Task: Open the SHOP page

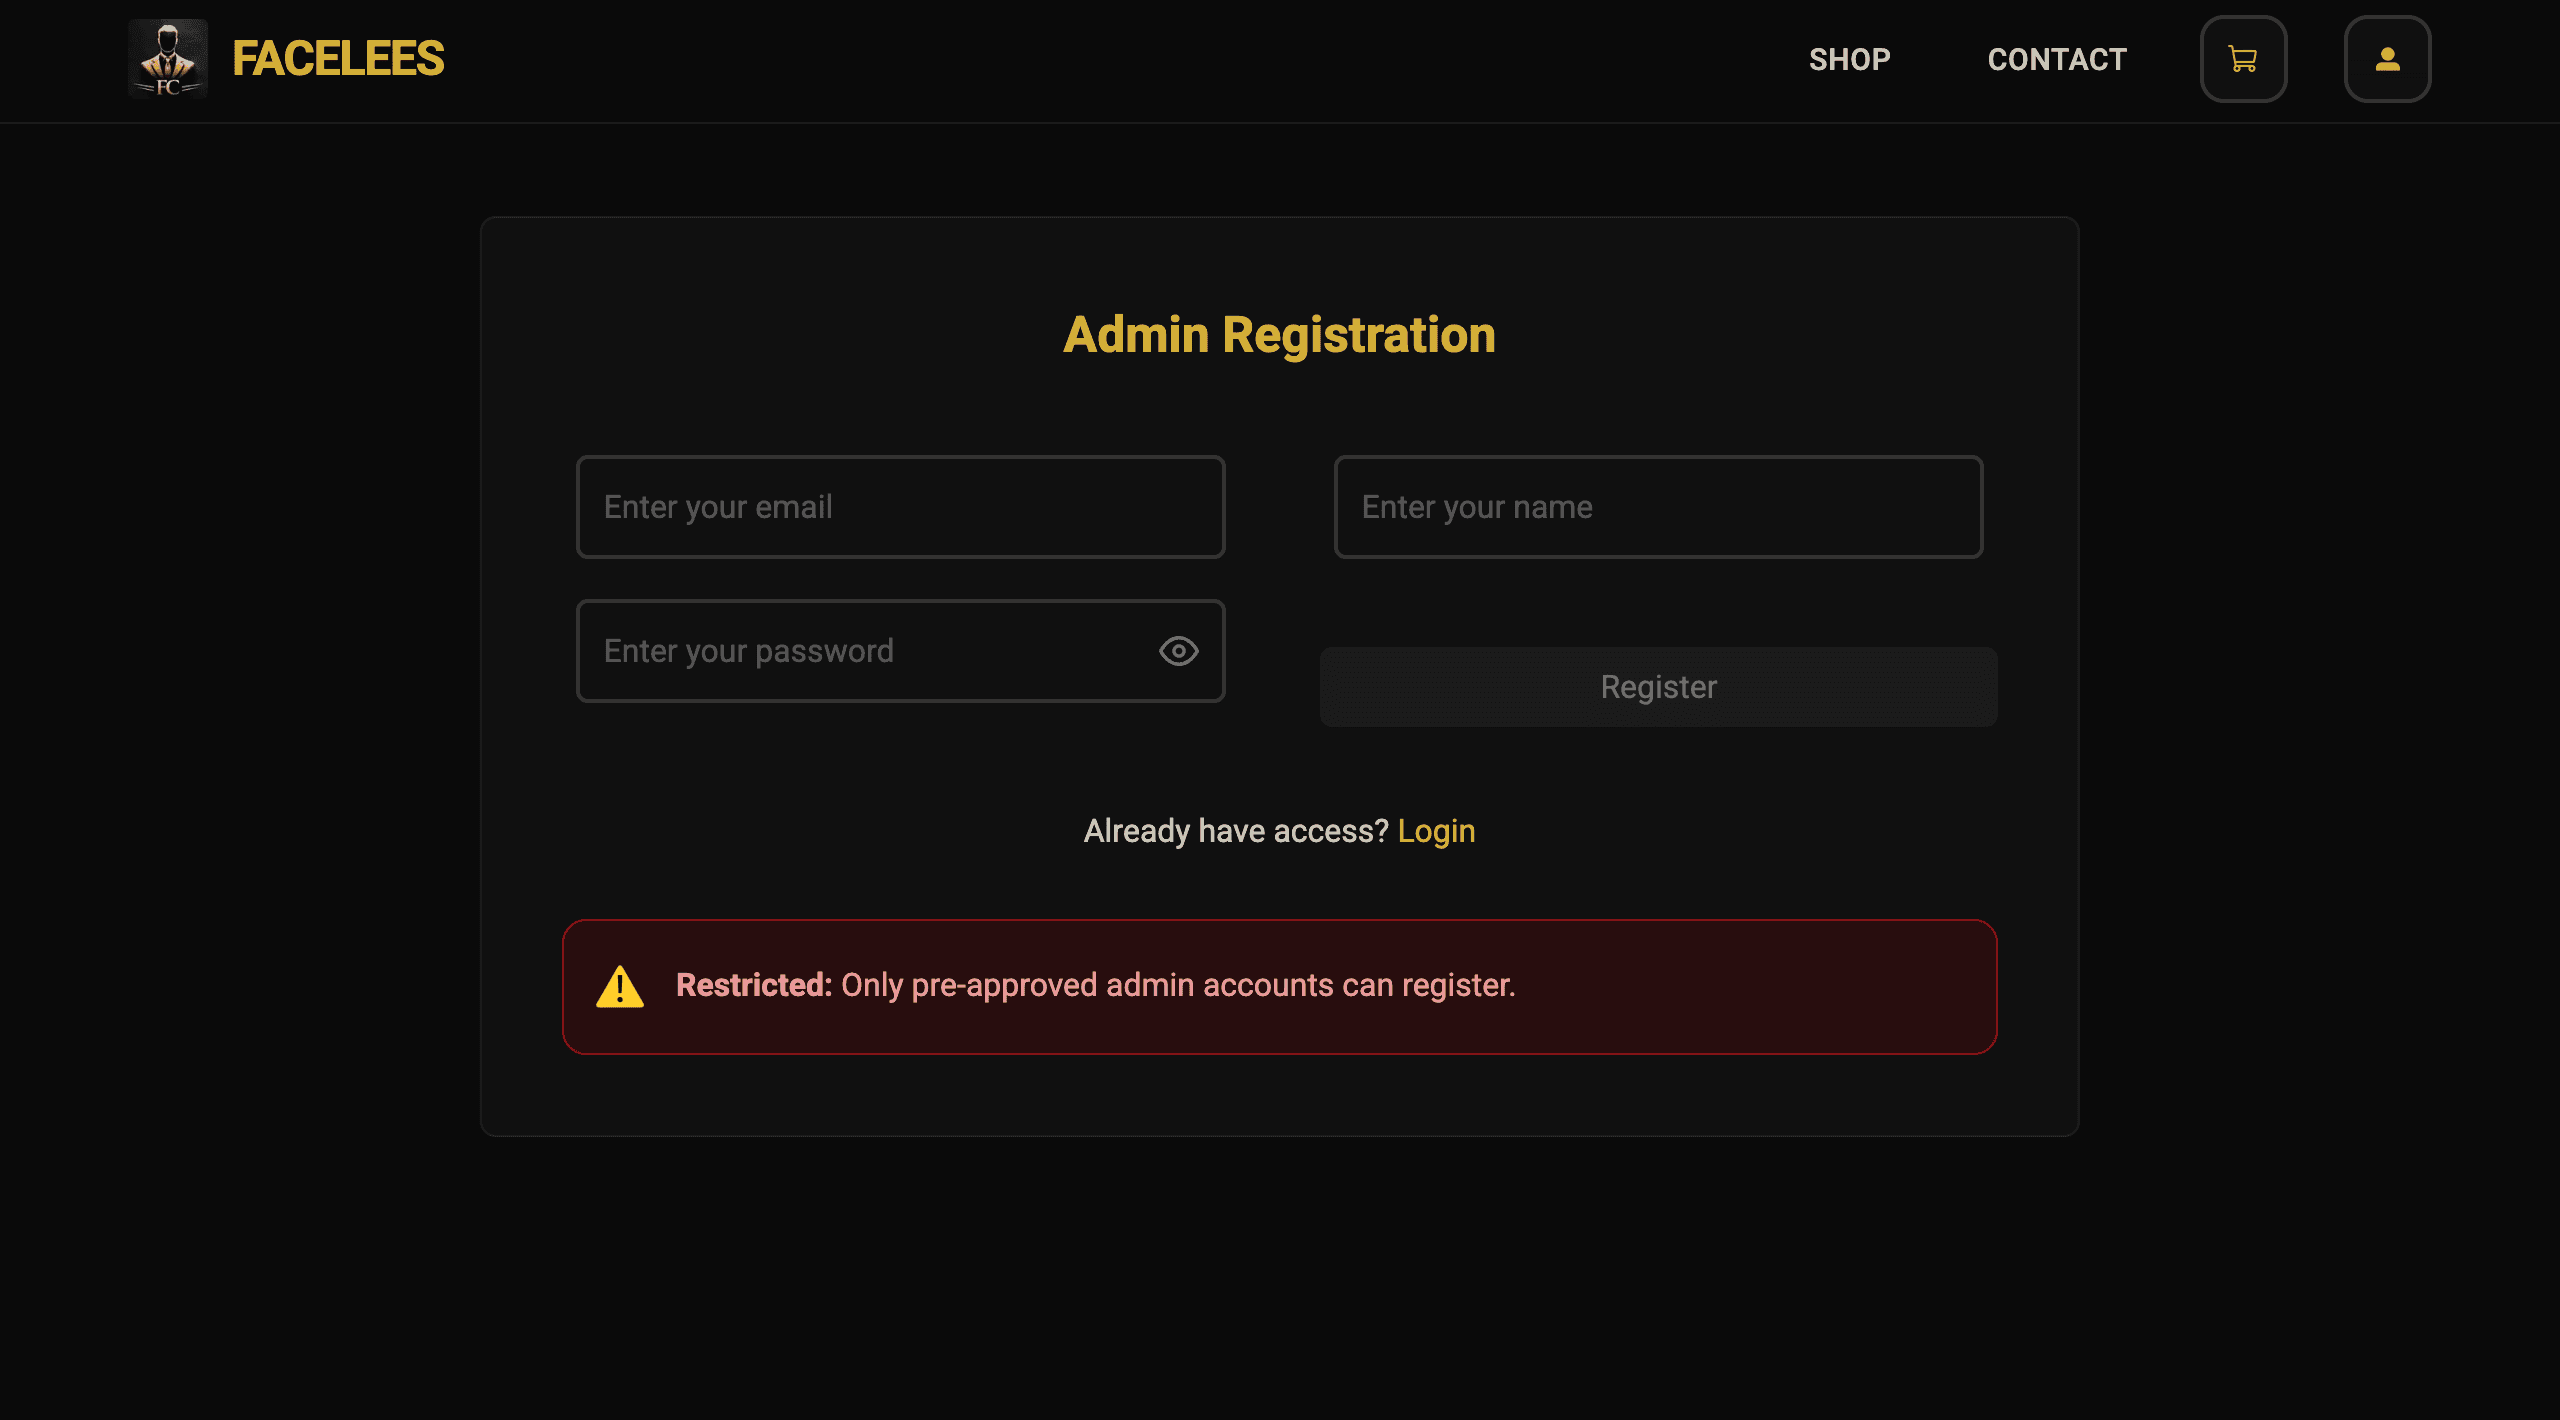Action: tap(1850, 59)
